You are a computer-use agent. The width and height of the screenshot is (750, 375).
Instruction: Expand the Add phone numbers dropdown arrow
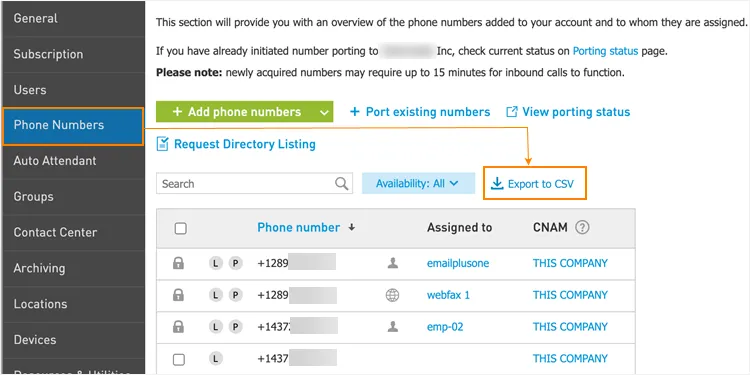click(324, 112)
